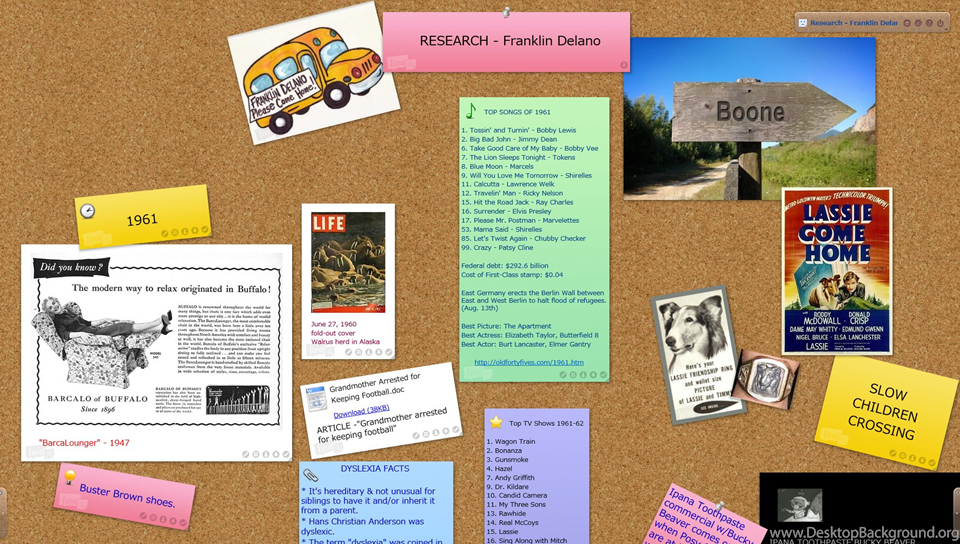The image size is (960, 544).
Task: Click 'Hans Christian Anderson was dyslexic' fact
Action: coord(362,526)
